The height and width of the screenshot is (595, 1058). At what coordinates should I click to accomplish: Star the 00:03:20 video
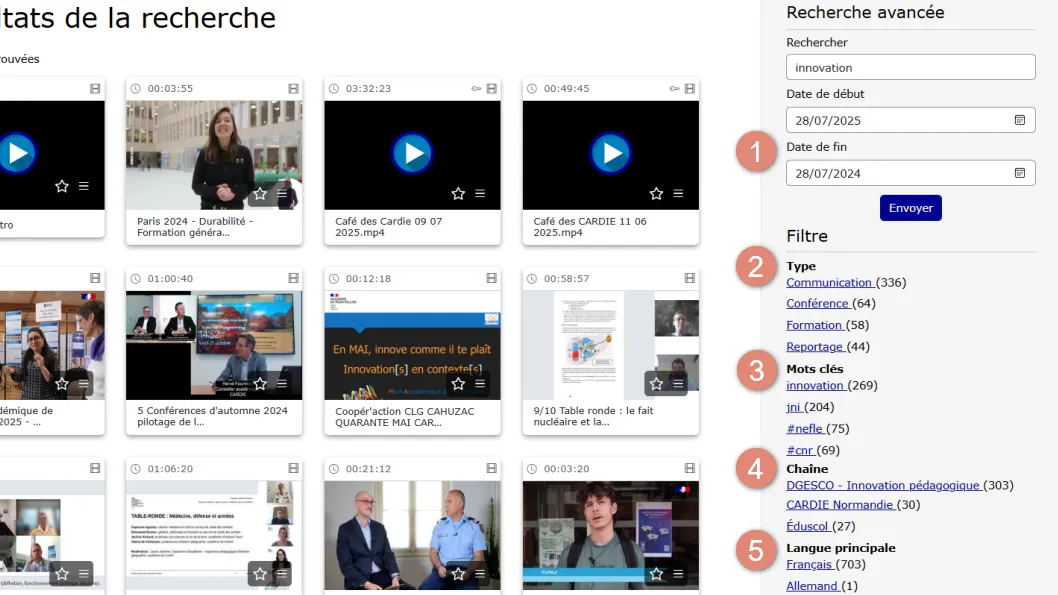[x=657, y=574]
